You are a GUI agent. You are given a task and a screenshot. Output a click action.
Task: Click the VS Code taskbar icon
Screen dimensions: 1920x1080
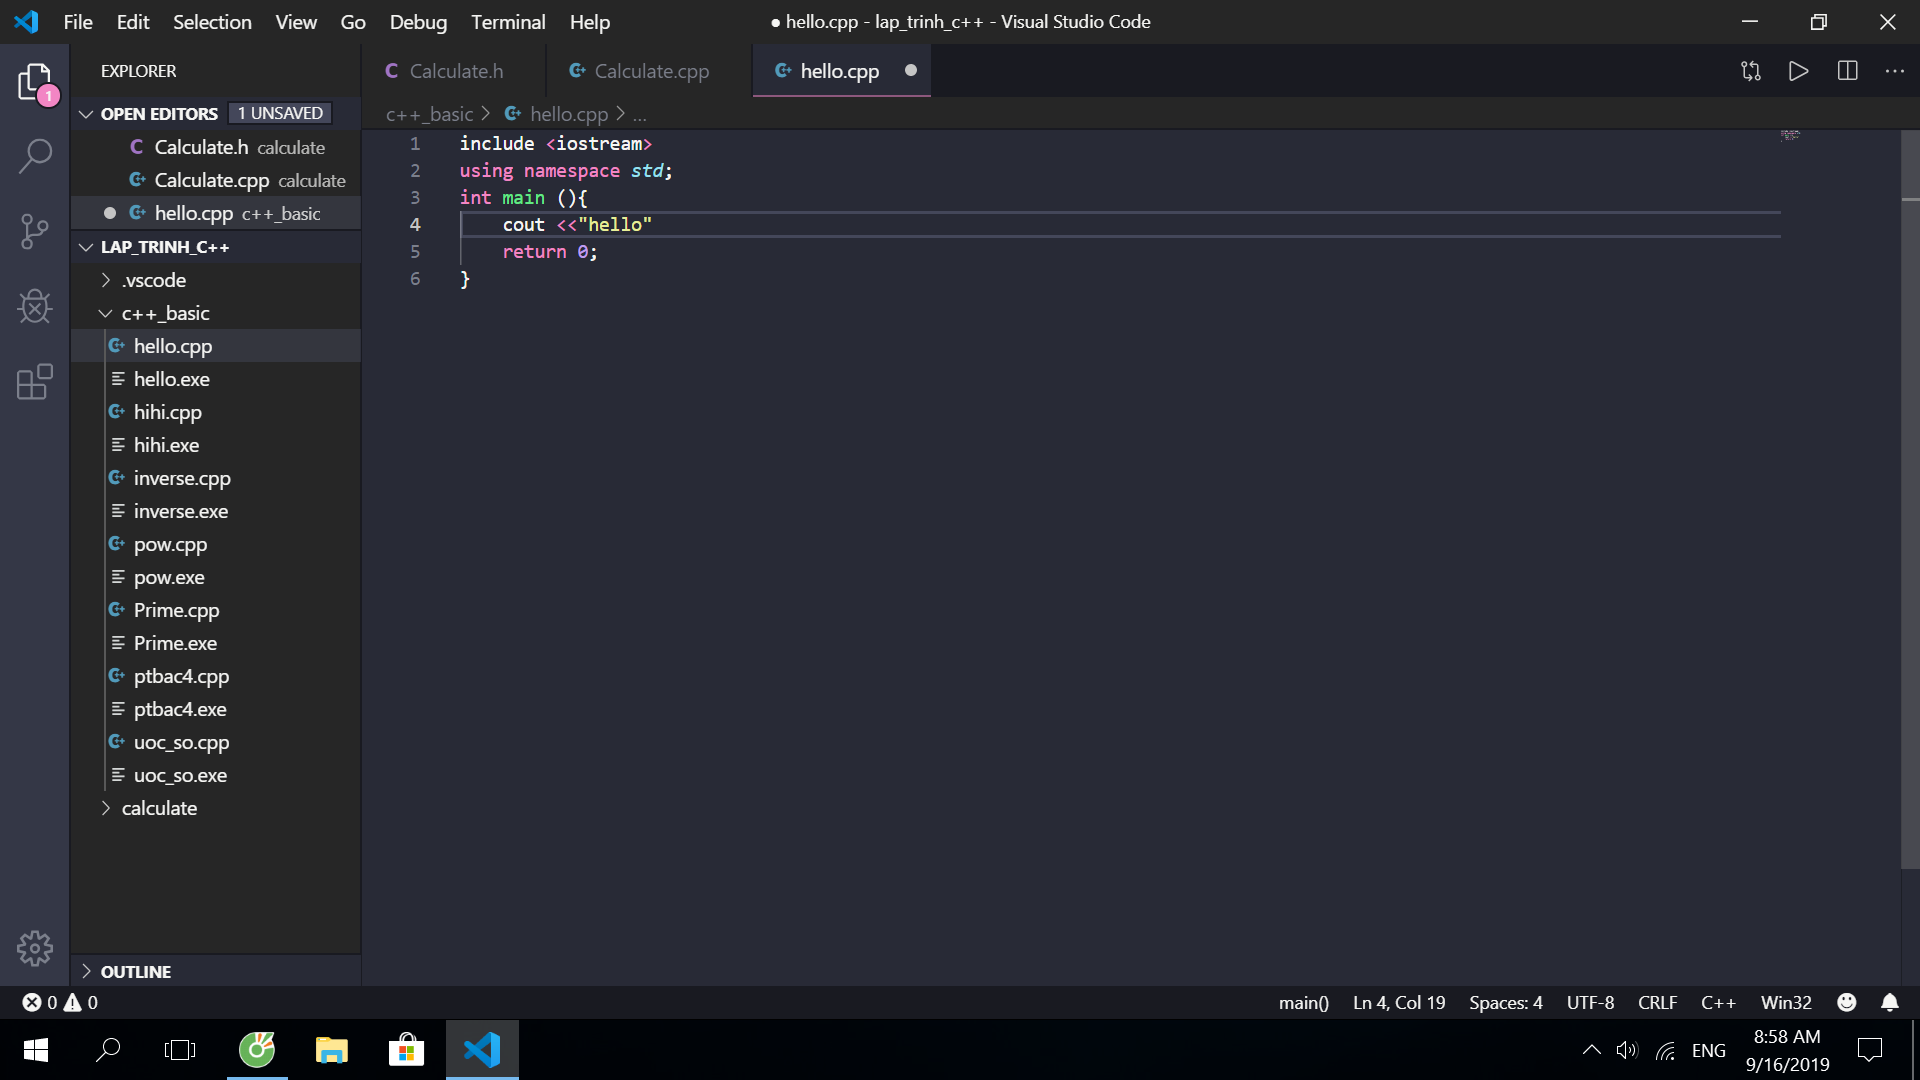click(482, 1050)
